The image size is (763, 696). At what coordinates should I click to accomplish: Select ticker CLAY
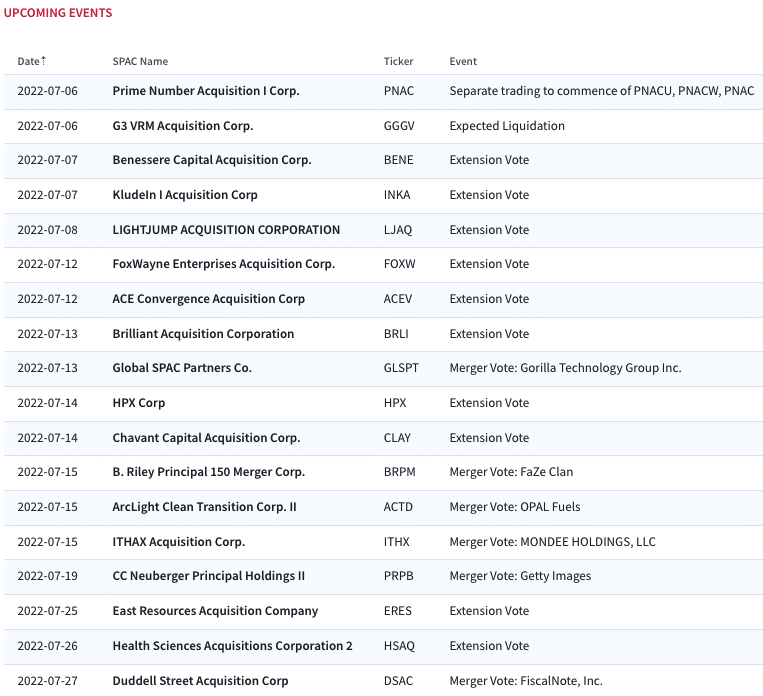397,438
